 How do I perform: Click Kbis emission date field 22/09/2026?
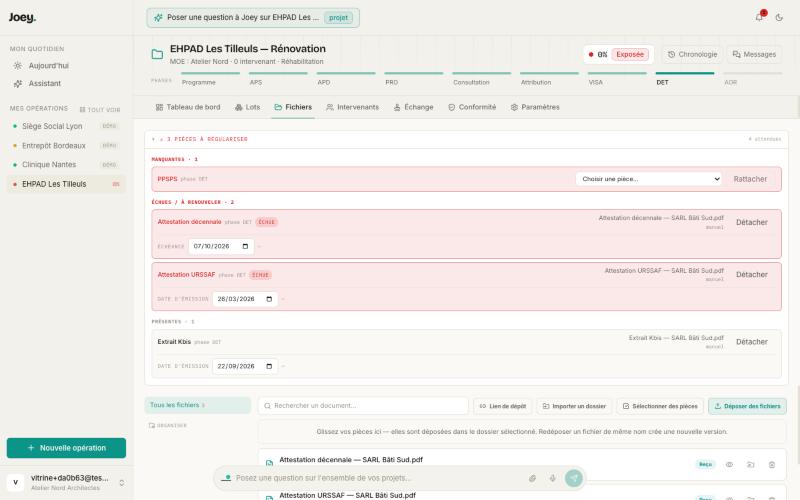pos(245,366)
